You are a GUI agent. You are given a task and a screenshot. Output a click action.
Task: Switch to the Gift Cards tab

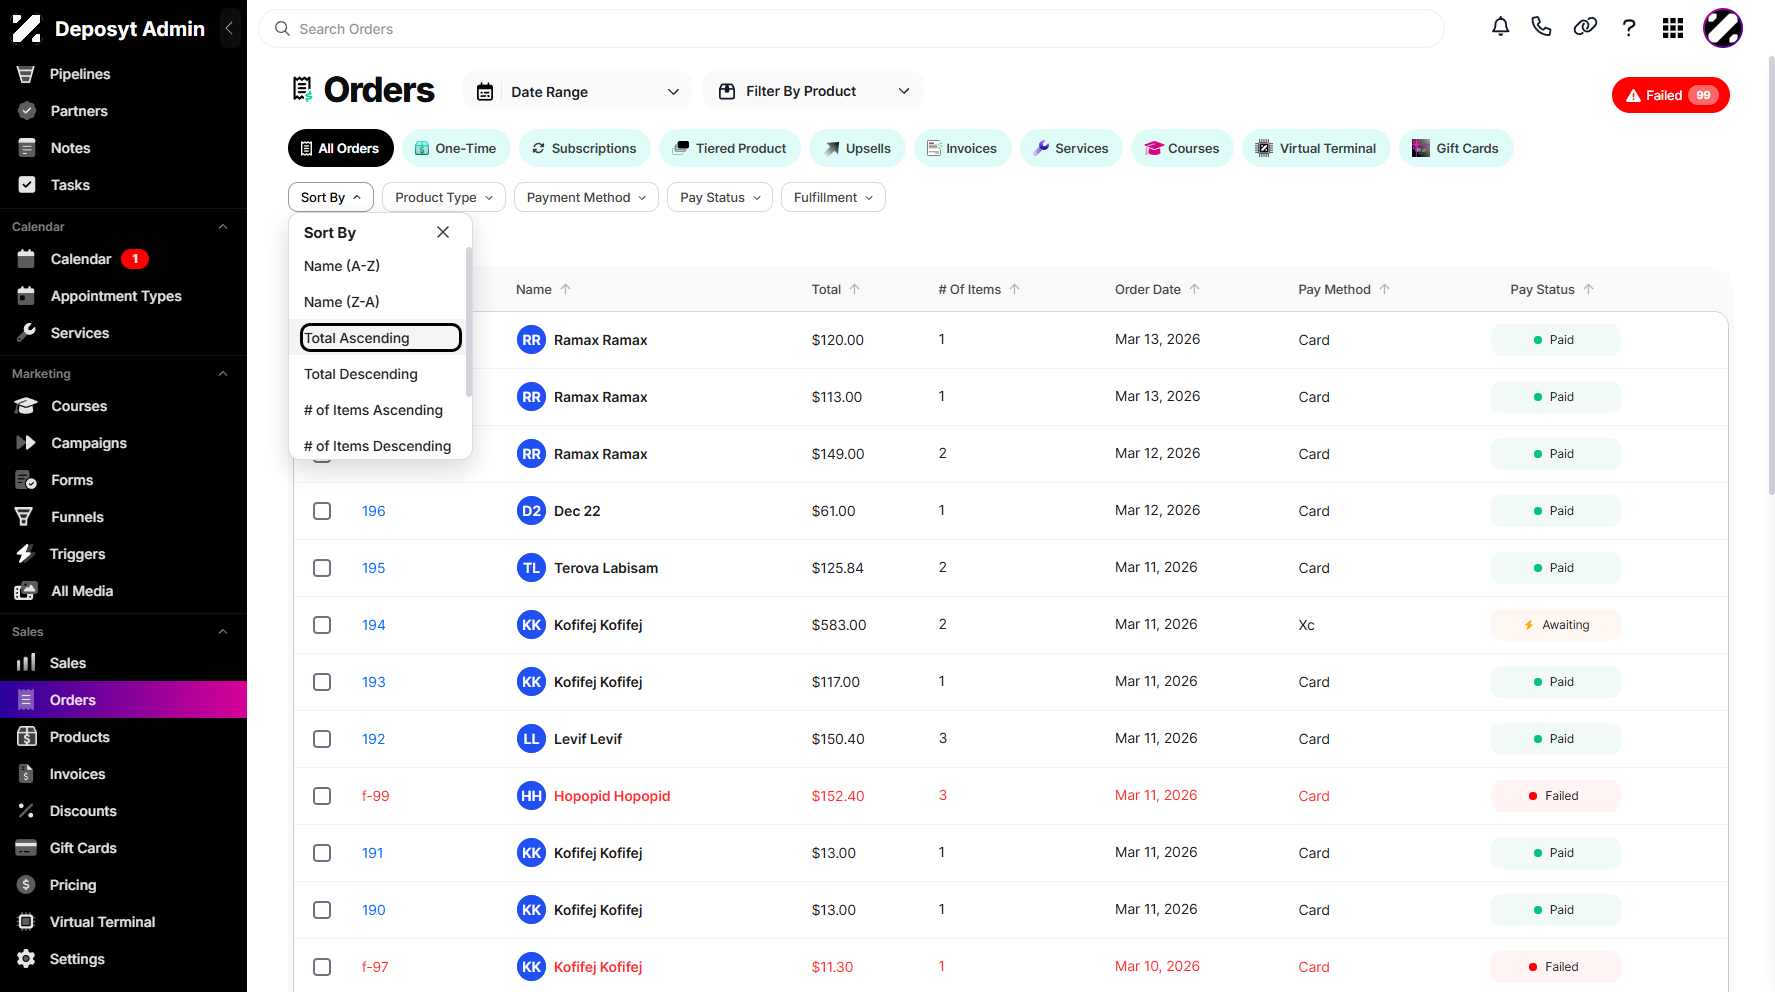[x=1455, y=148]
